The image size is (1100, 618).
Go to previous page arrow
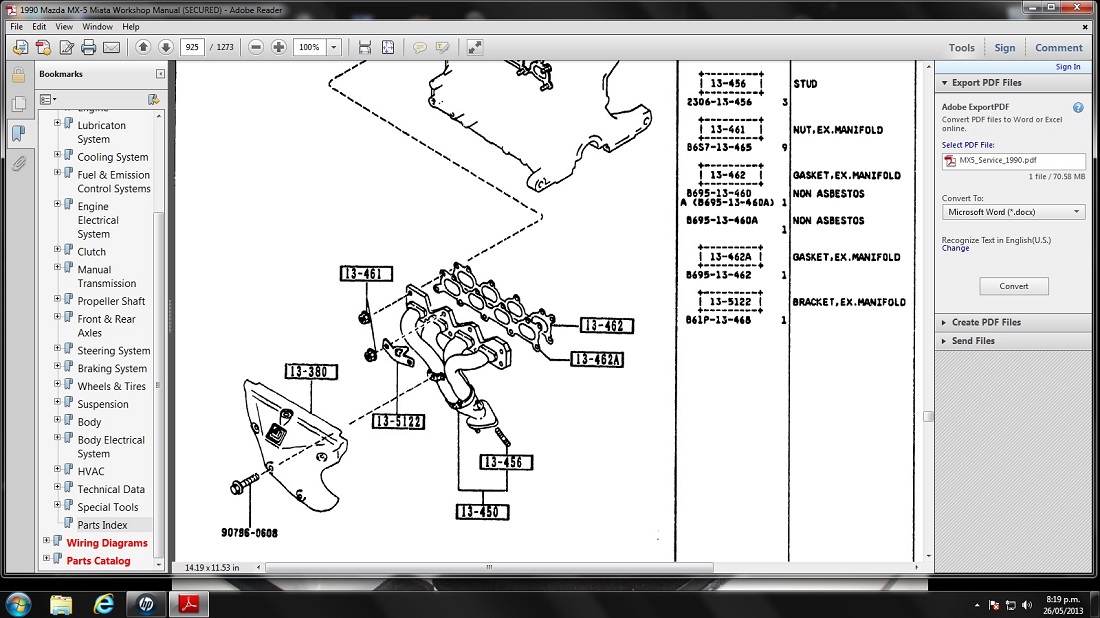click(x=143, y=47)
